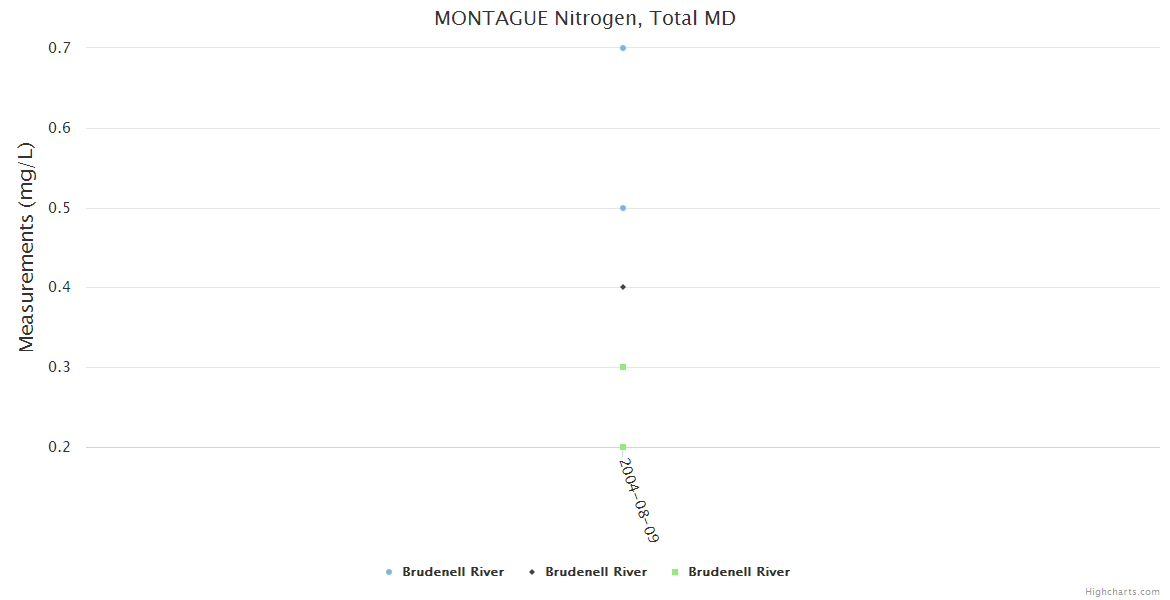Select the 0.4 y-axis tick label
This screenshot has width=1170, height=600.
62,288
